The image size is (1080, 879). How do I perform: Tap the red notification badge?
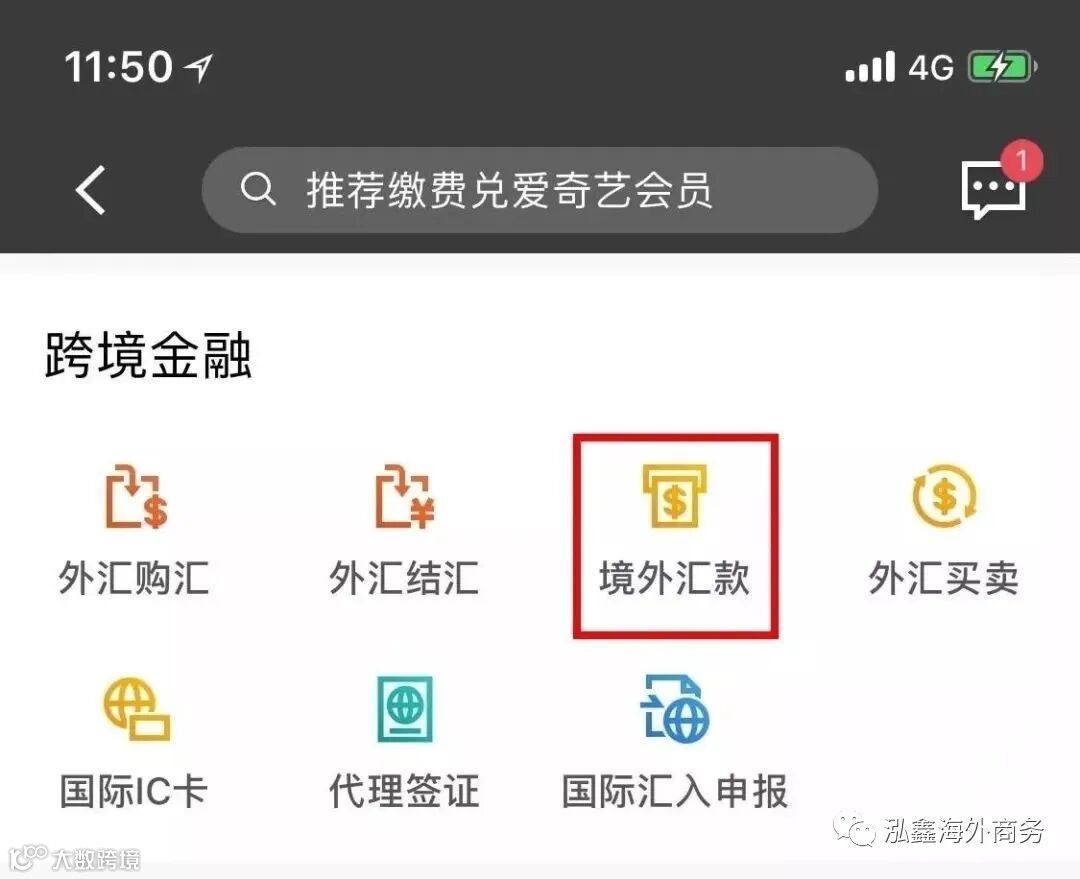(x=1021, y=161)
